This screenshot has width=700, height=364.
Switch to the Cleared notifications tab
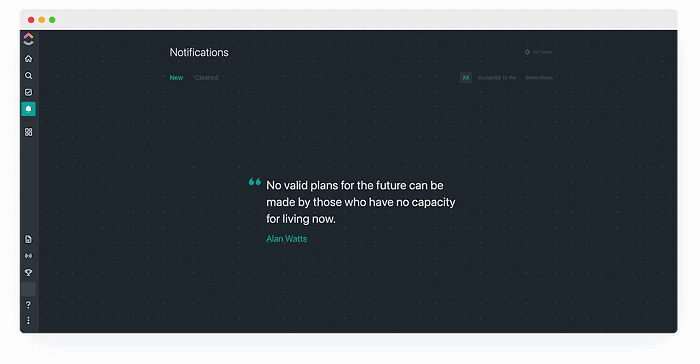point(206,78)
